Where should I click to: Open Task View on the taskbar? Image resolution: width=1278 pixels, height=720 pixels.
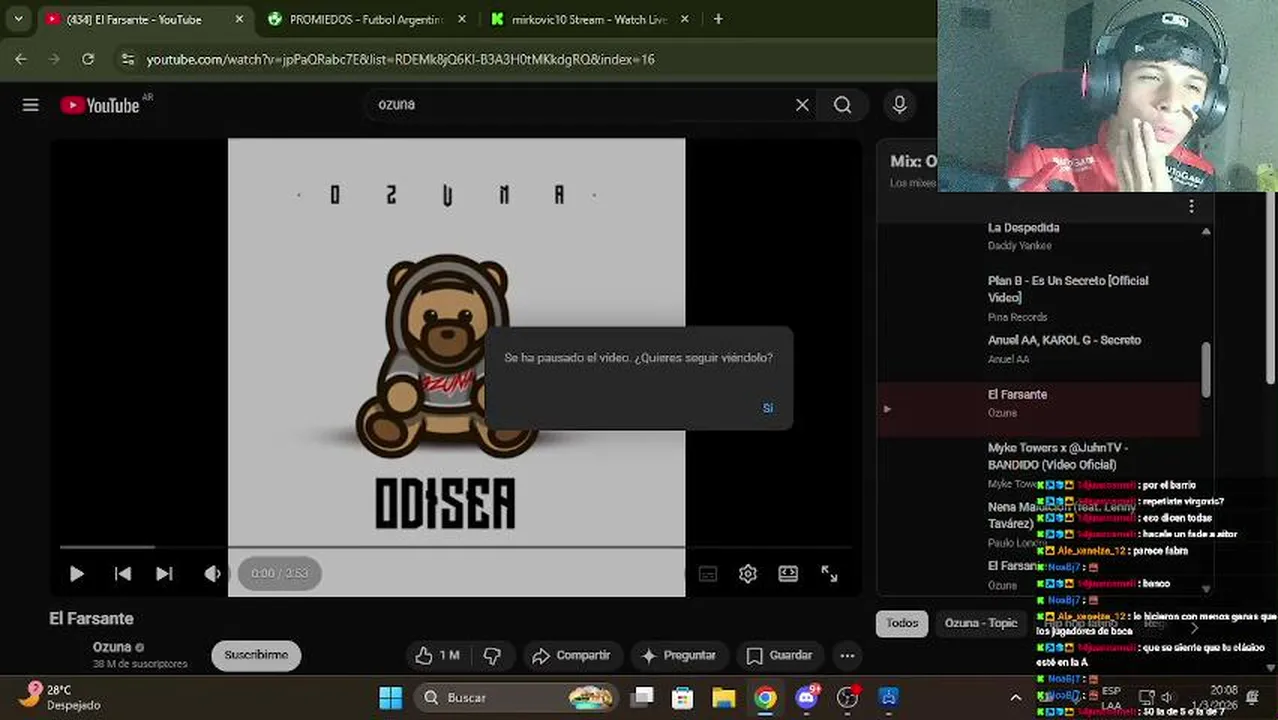coord(643,697)
